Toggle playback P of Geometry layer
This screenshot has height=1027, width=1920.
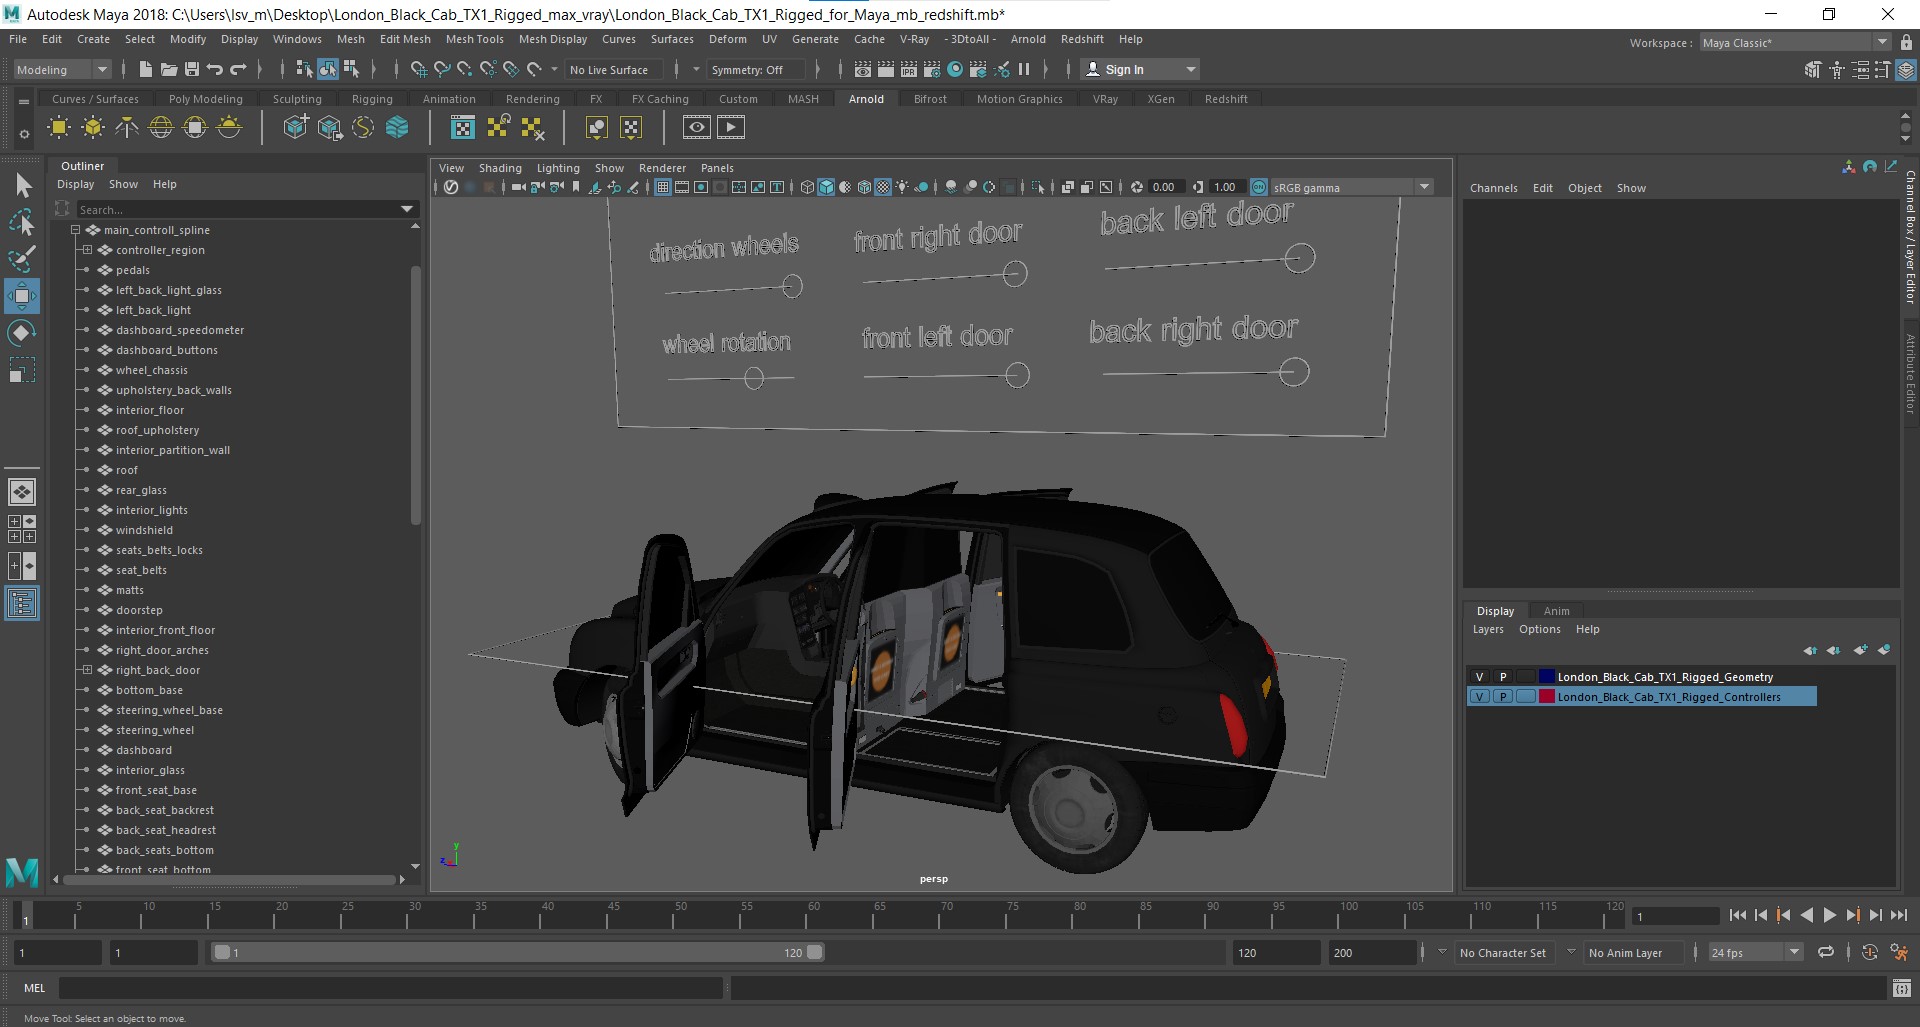click(x=1503, y=677)
